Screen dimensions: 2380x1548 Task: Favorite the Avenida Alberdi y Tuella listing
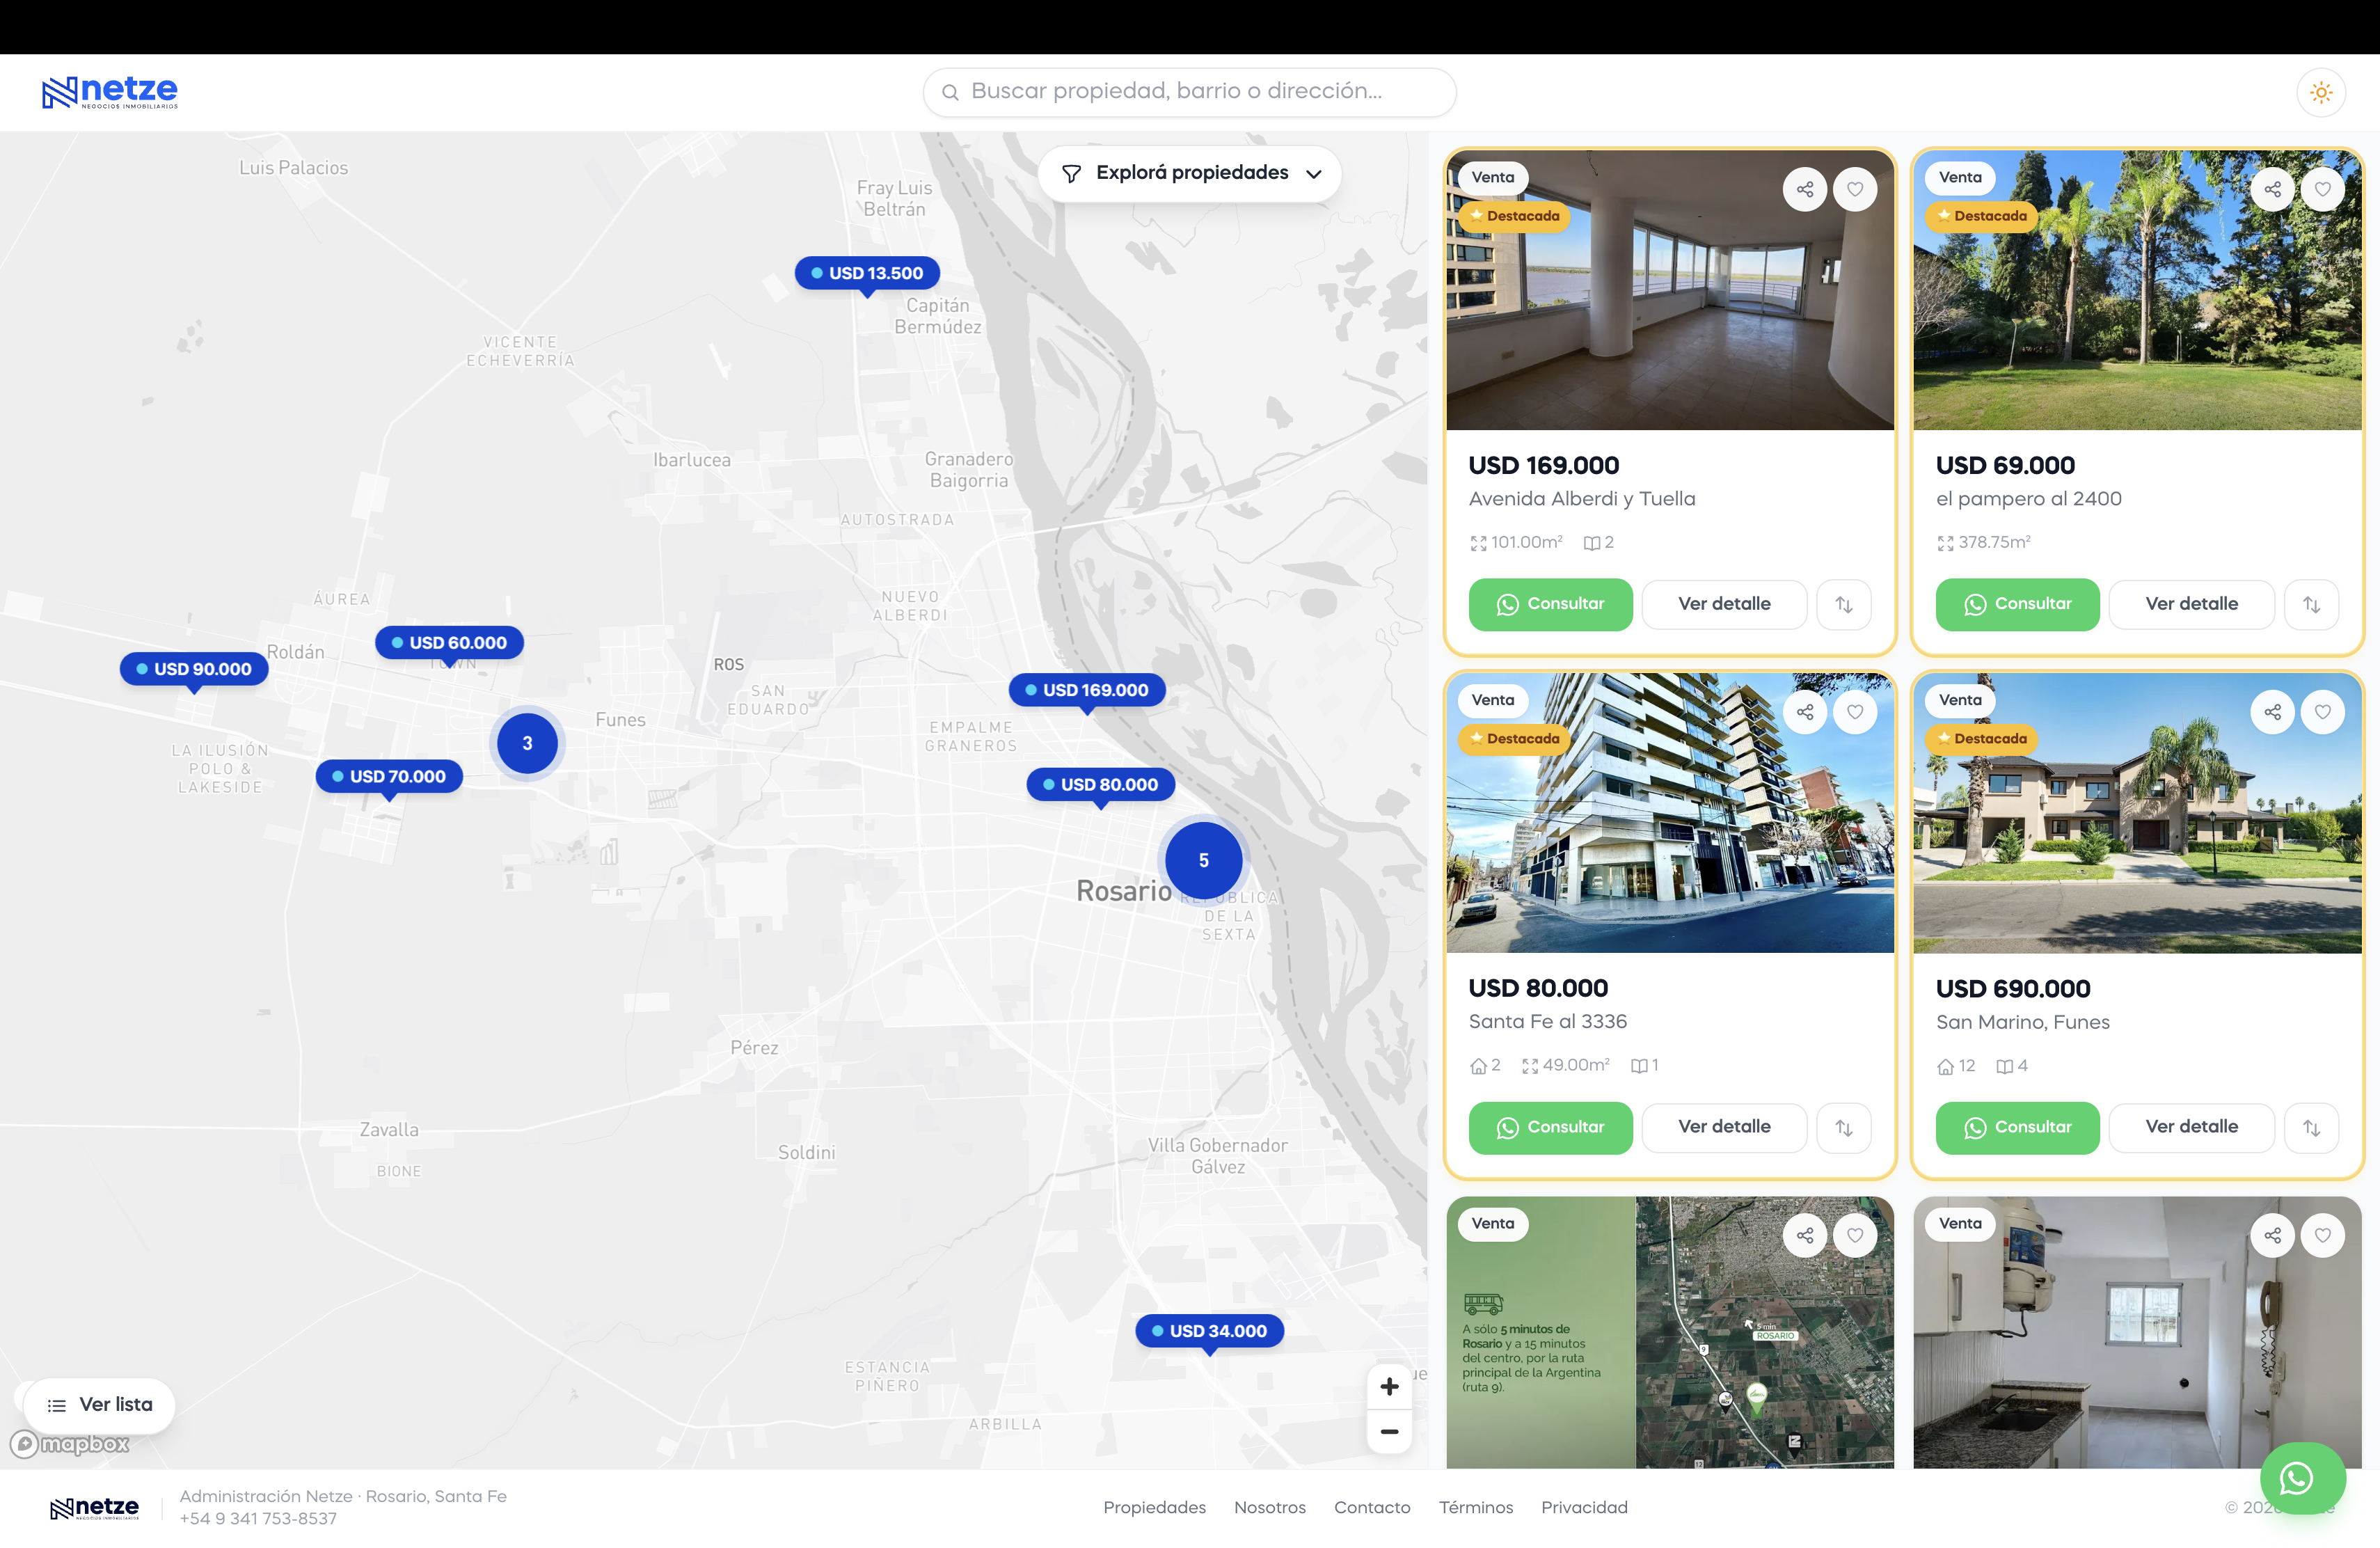(1855, 189)
